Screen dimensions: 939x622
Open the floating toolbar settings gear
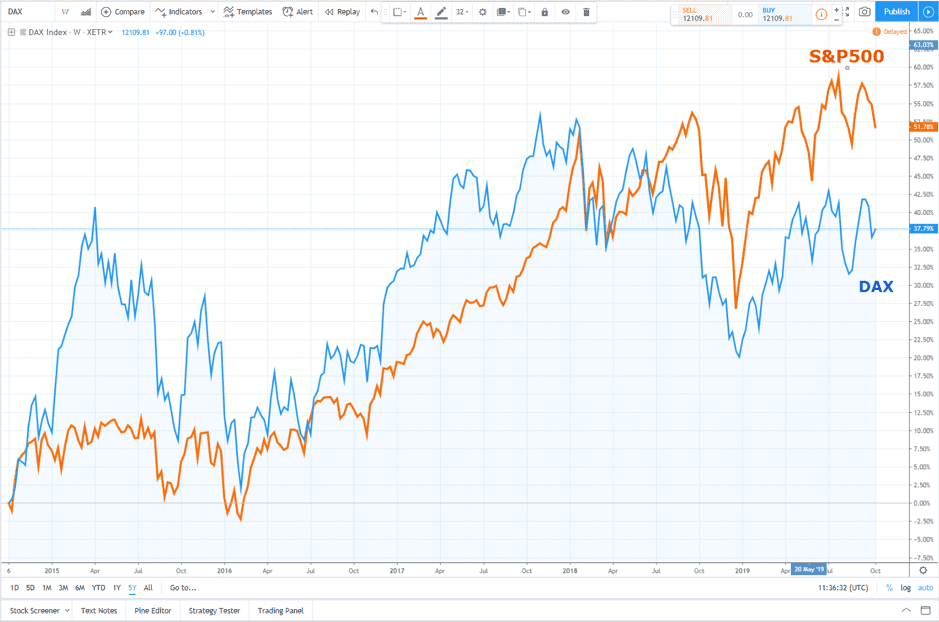(482, 12)
